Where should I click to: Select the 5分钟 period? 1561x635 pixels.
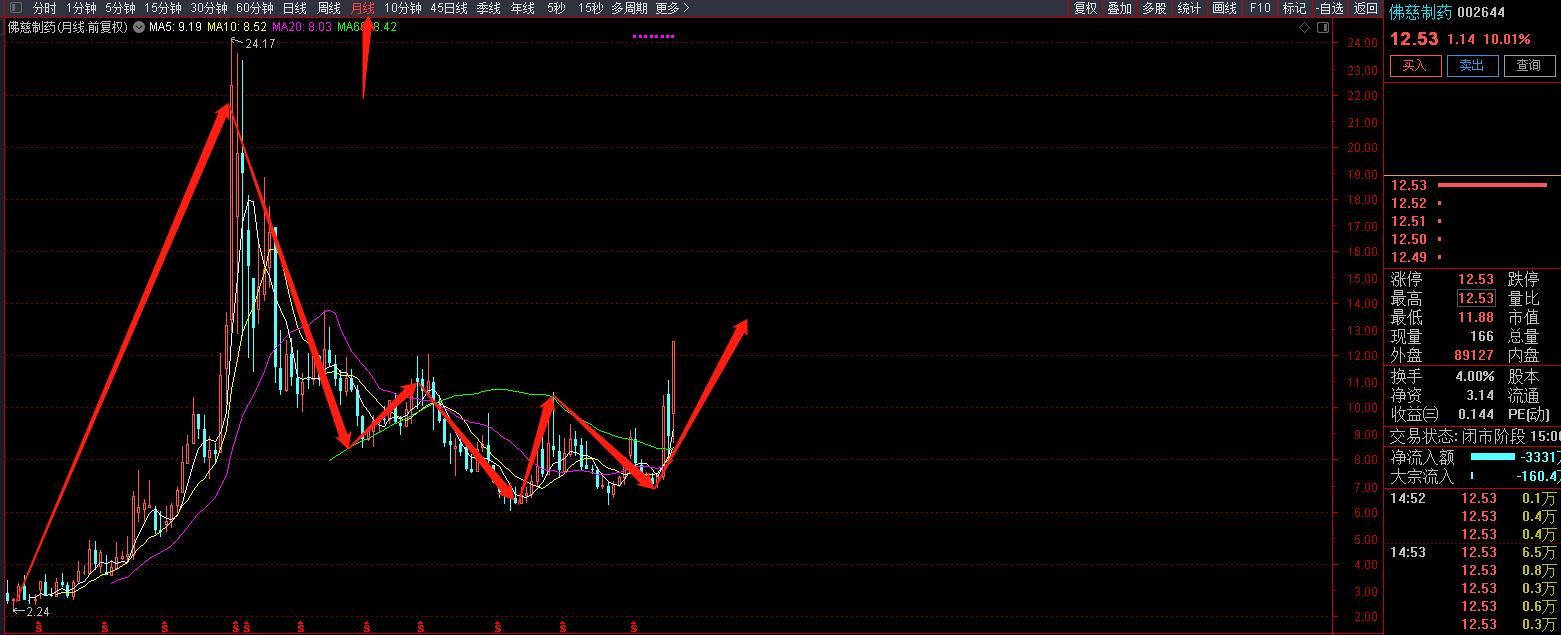click(120, 8)
